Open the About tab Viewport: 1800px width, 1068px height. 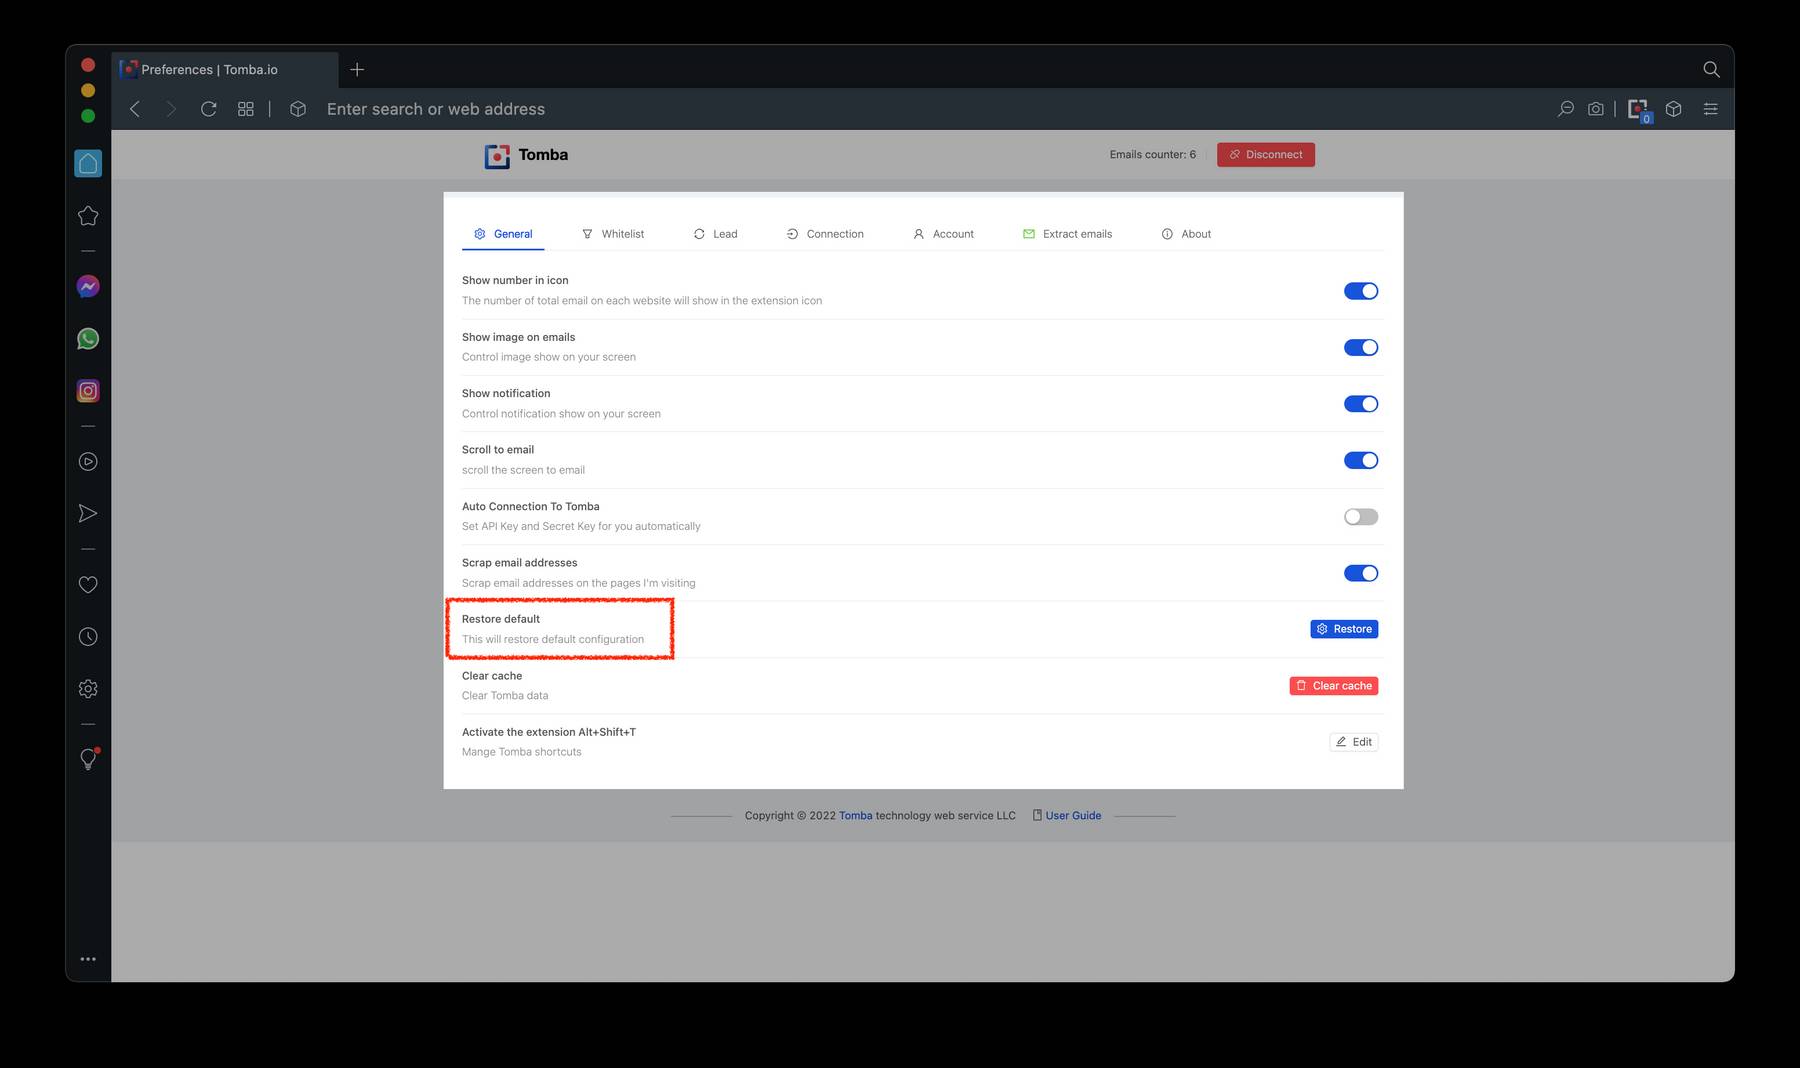click(1186, 234)
